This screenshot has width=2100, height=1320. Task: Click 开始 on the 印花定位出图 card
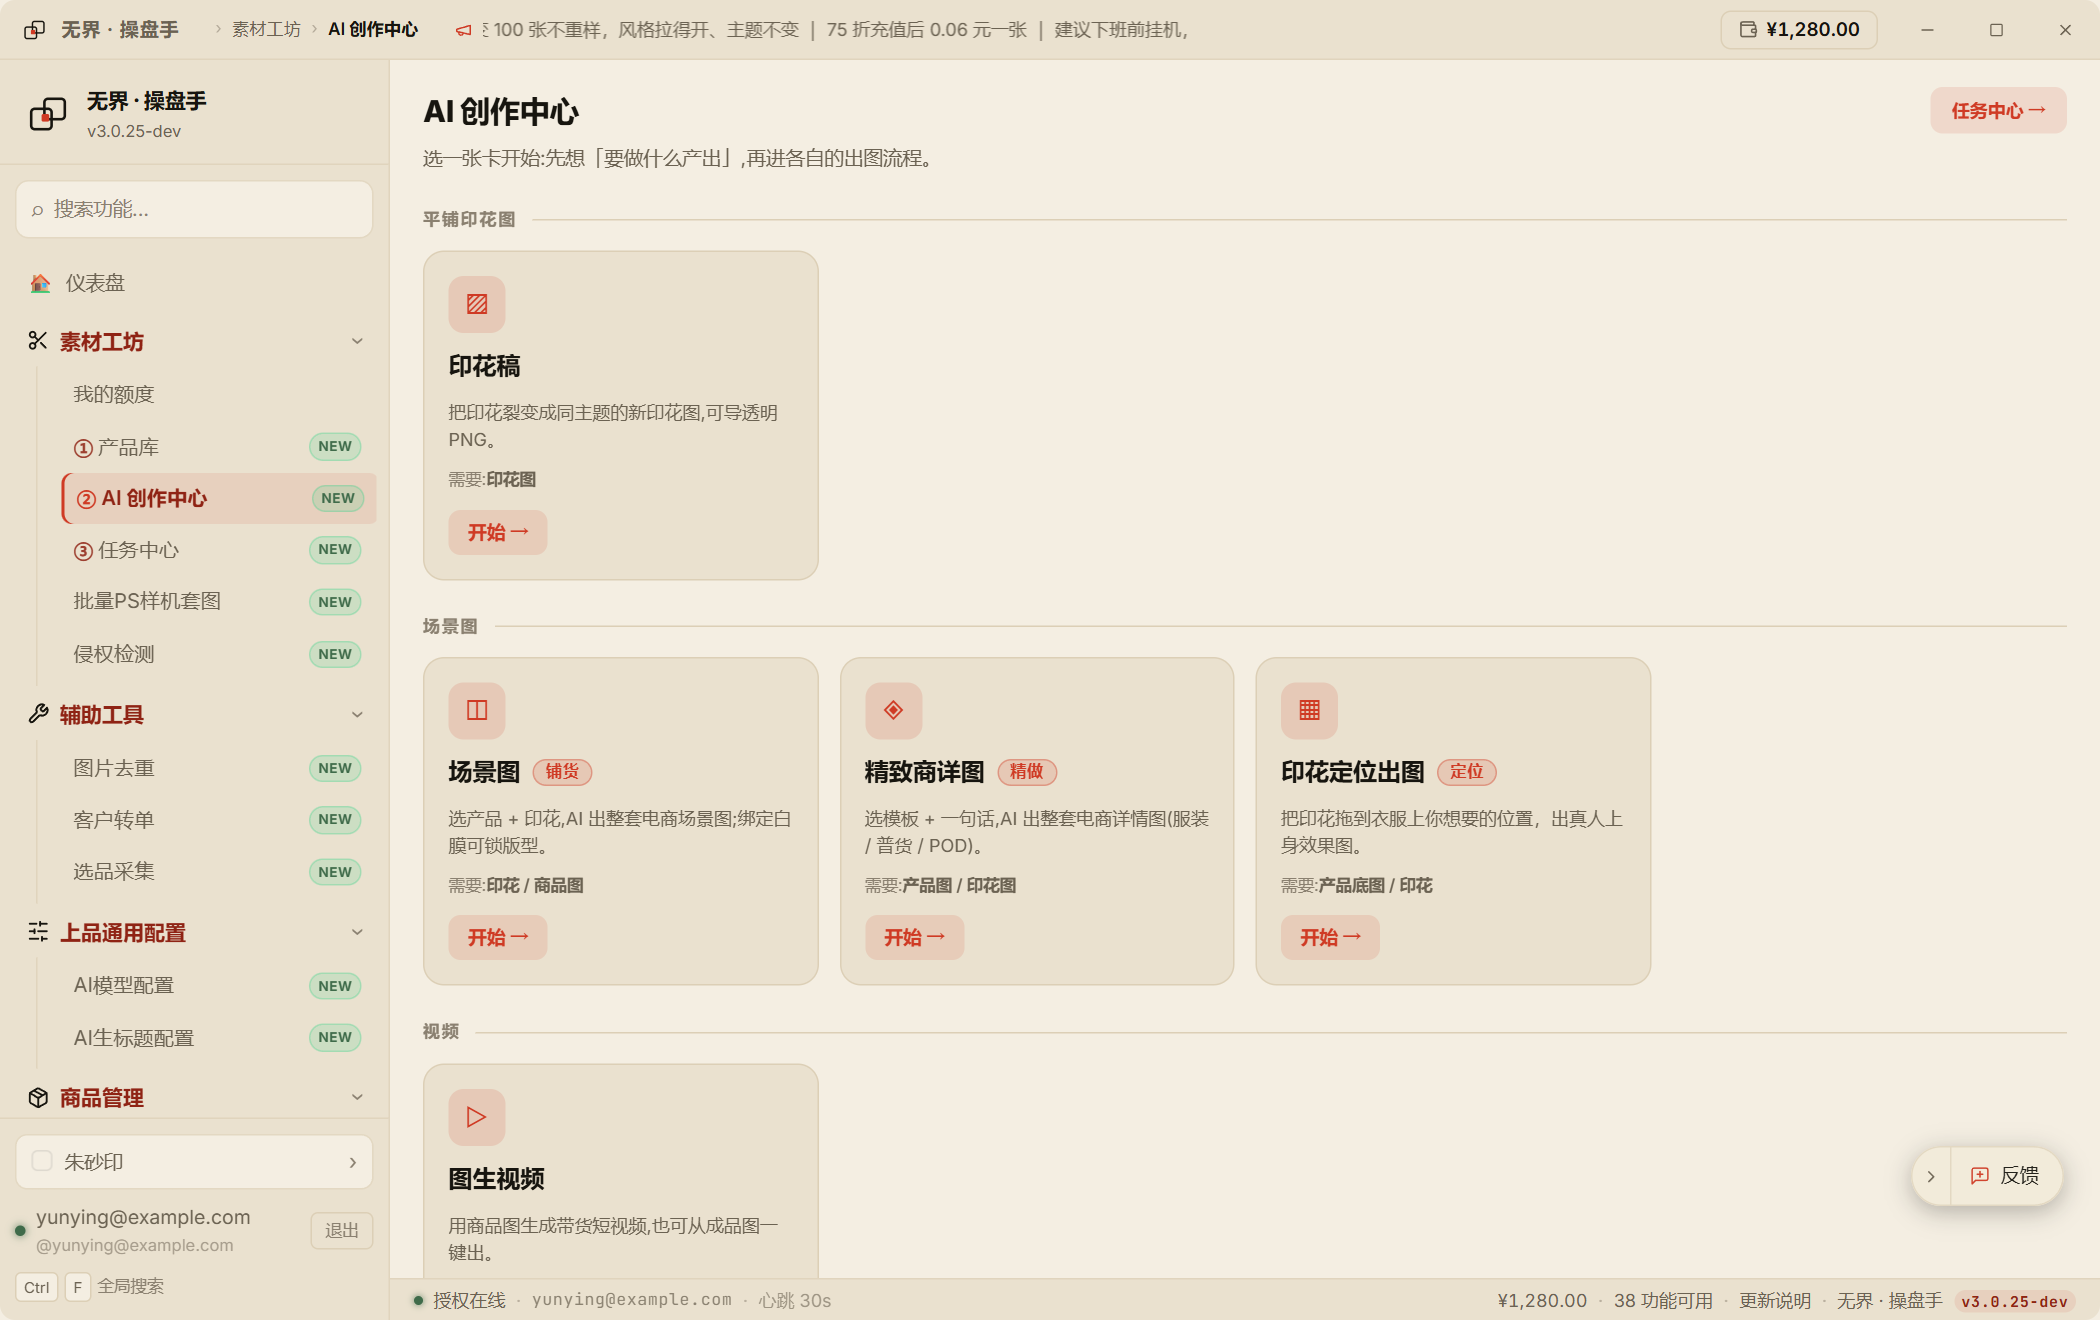pos(1330,937)
